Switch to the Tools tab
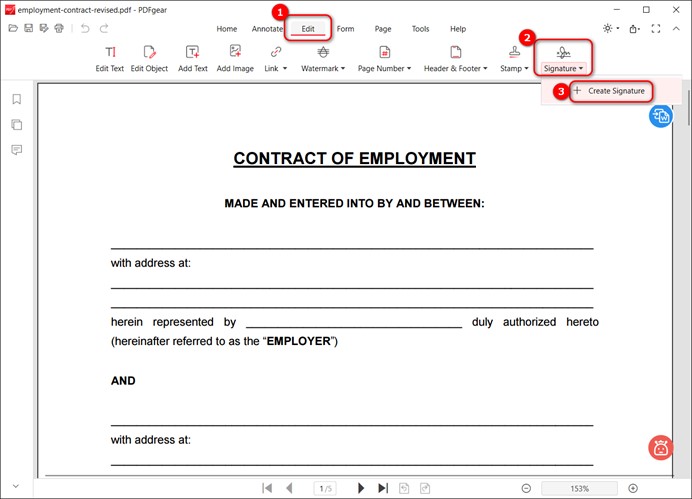The height and width of the screenshot is (499, 692). click(421, 29)
